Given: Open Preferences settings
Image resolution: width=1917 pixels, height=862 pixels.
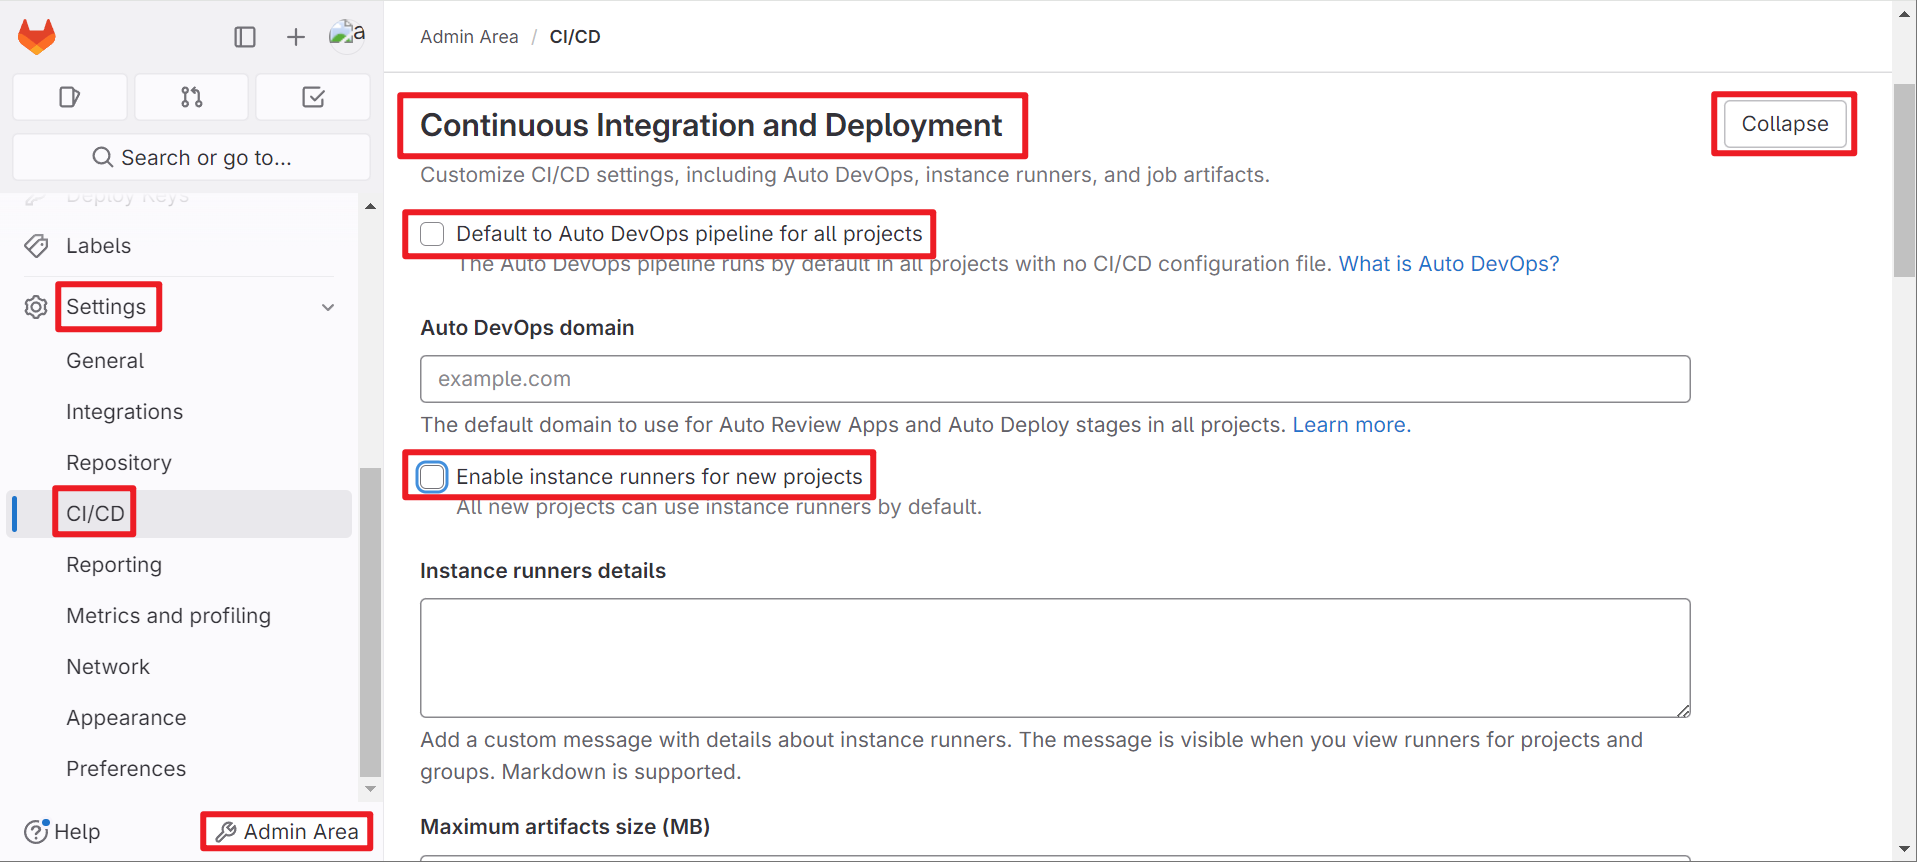Looking at the screenshot, I should [126, 769].
